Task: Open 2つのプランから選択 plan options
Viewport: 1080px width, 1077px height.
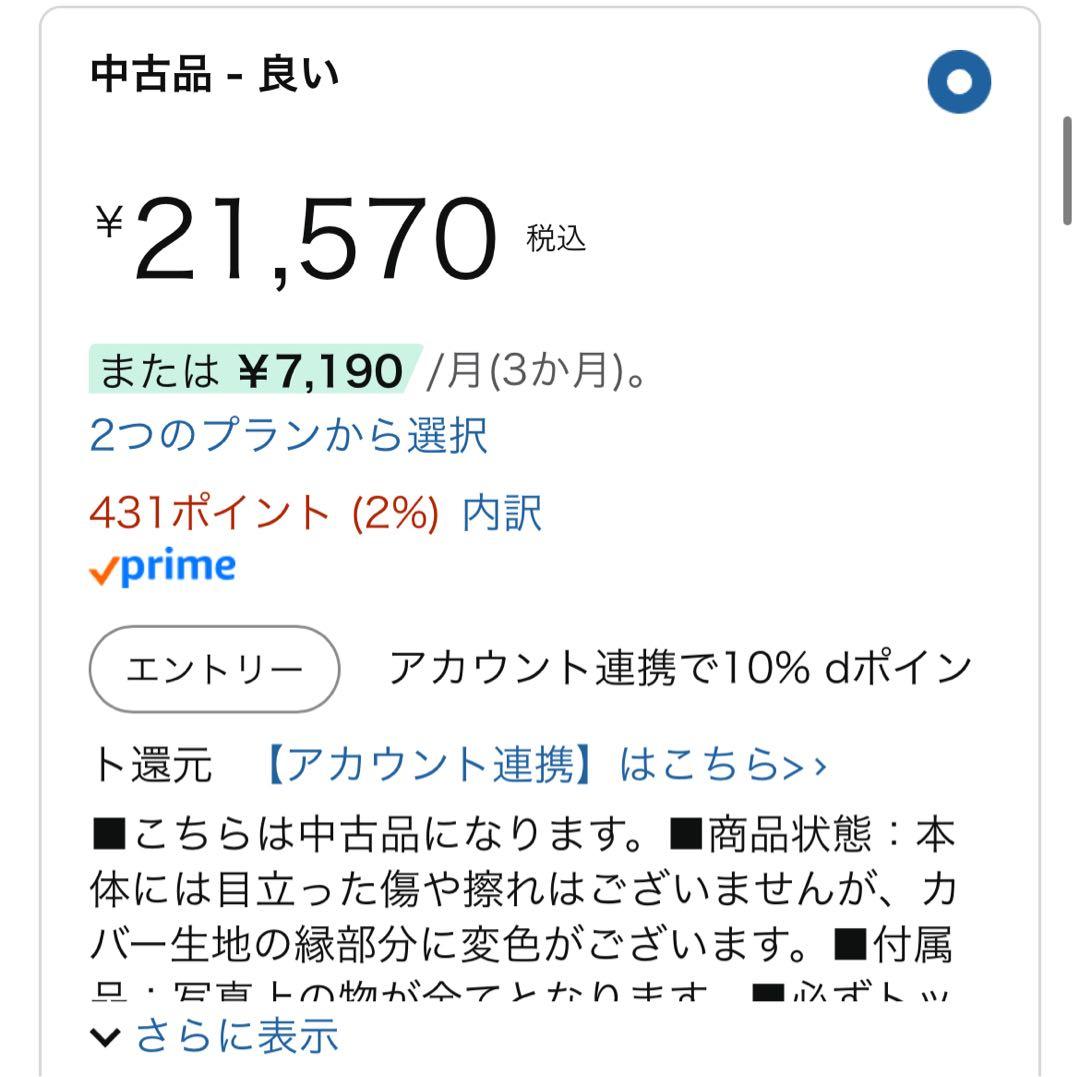Action: coord(287,434)
